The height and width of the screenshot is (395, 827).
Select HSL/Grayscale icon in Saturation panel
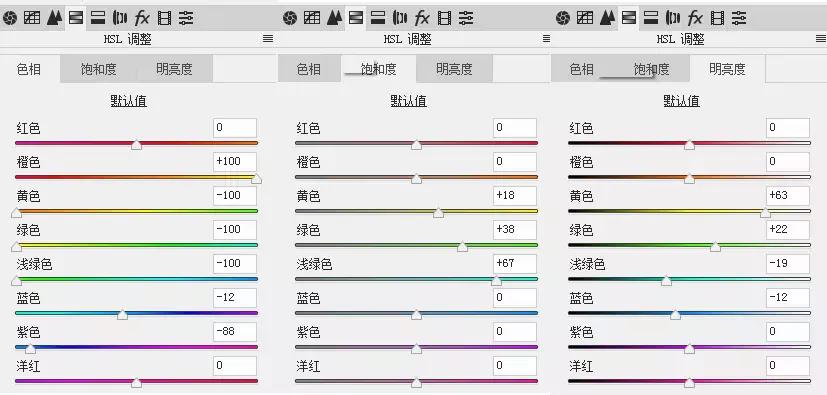point(356,18)
